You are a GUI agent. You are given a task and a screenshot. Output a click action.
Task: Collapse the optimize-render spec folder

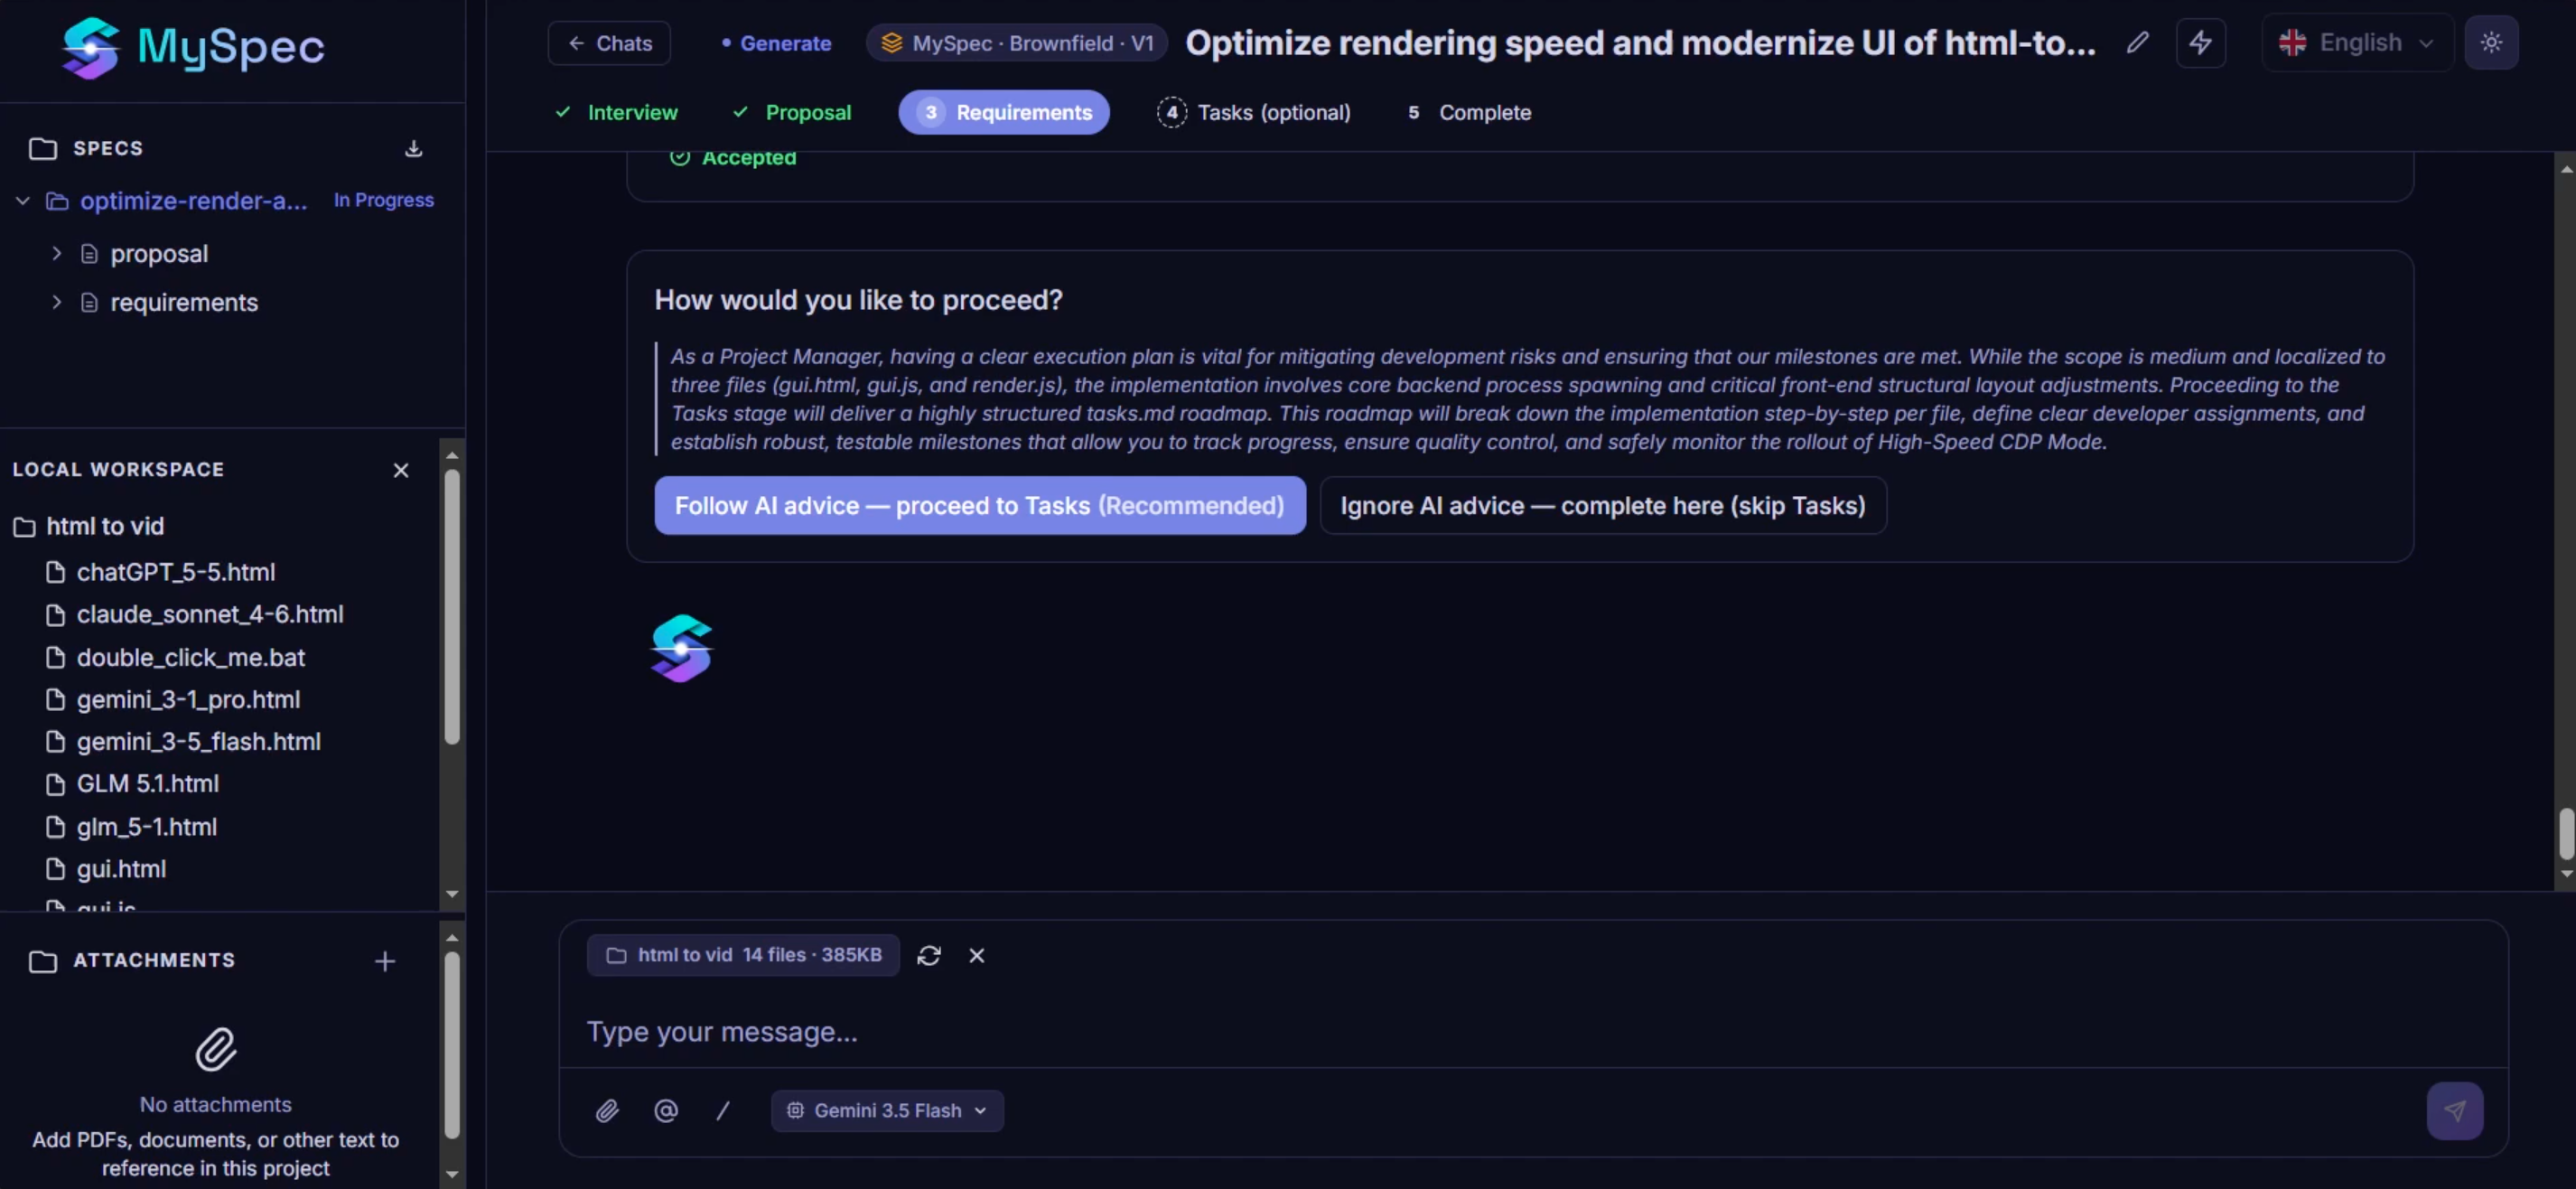point(23,201)
